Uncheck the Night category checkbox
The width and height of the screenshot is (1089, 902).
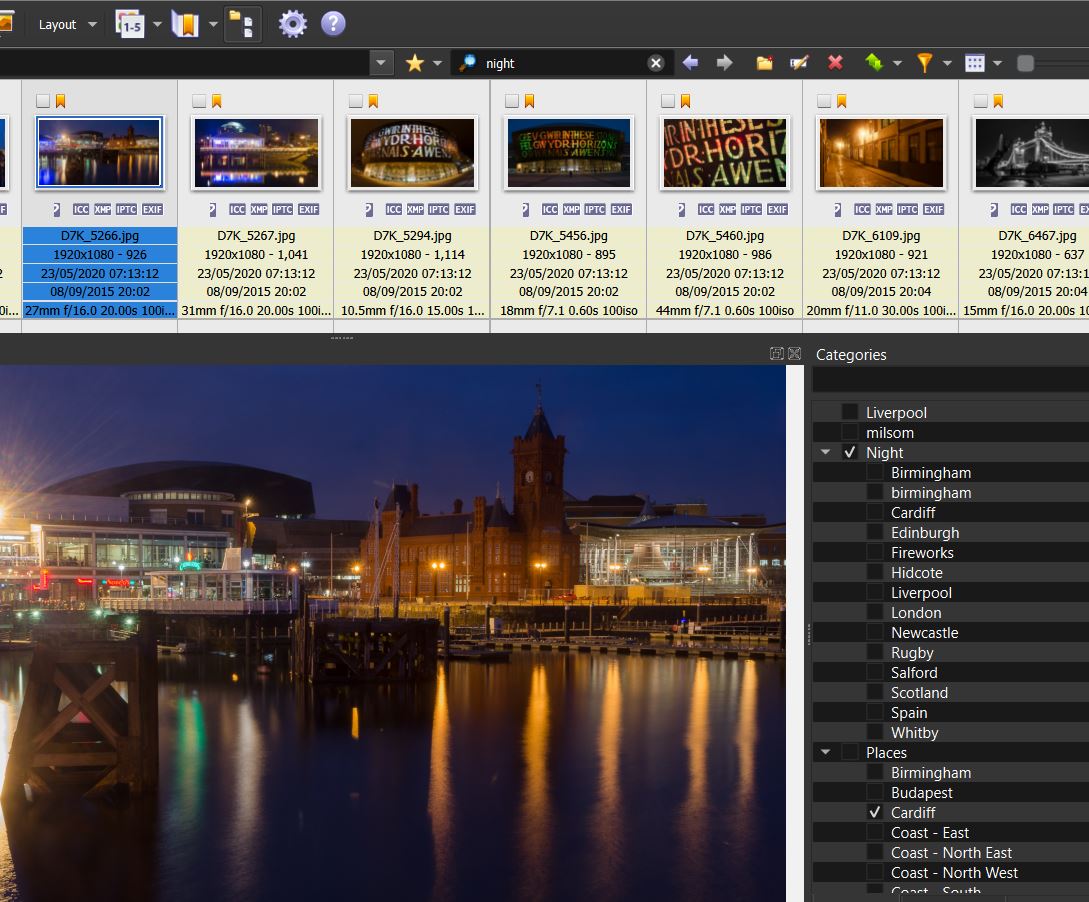pyautogui.click(x=850, y=452)
